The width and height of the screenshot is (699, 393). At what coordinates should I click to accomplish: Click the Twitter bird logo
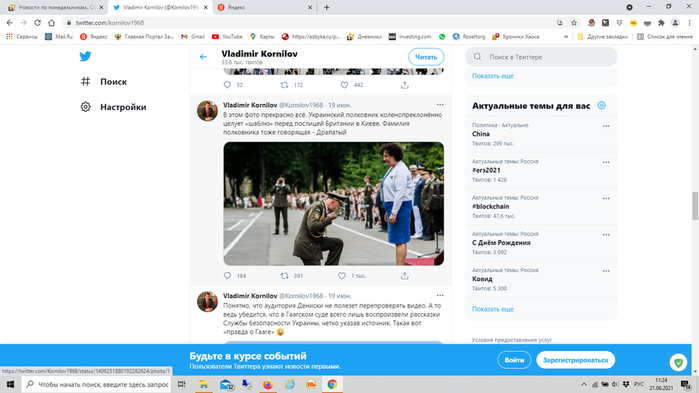pyautogui.click(x=85, y=56)
